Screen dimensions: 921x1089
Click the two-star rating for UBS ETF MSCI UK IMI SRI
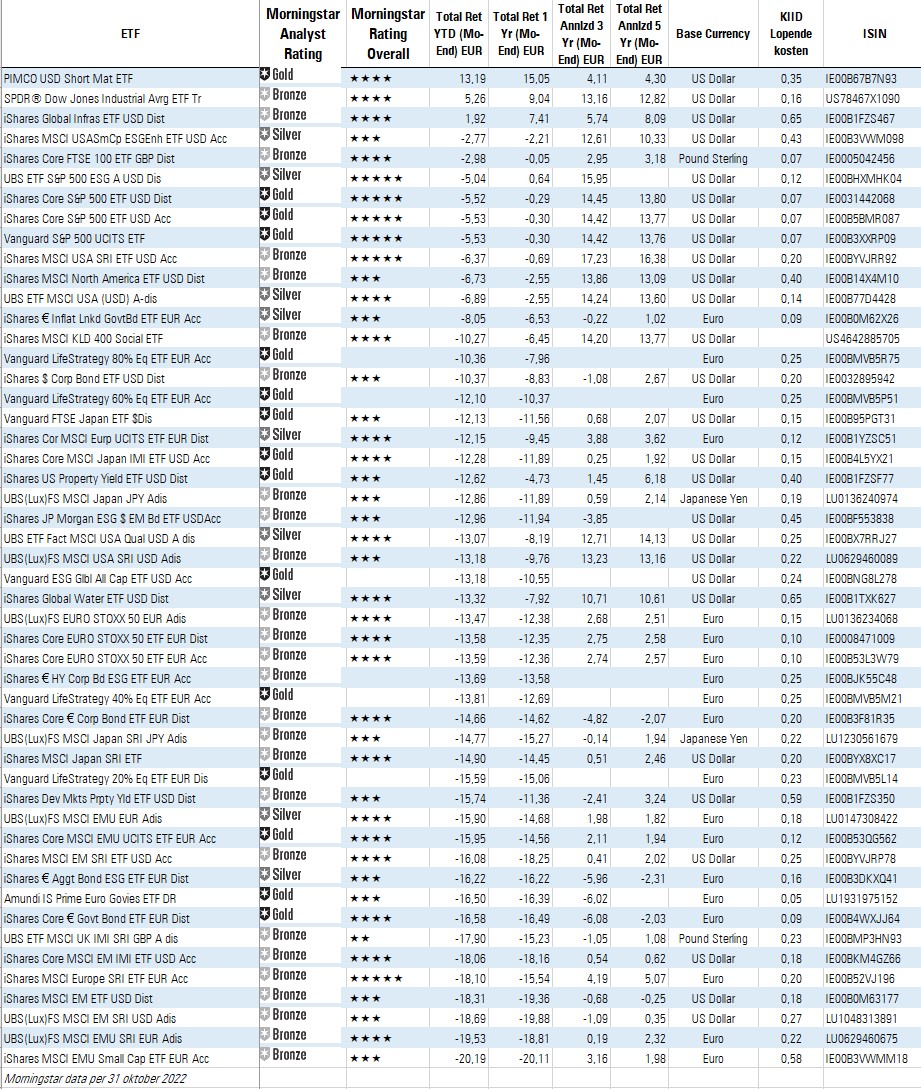[x=360, y=938]
